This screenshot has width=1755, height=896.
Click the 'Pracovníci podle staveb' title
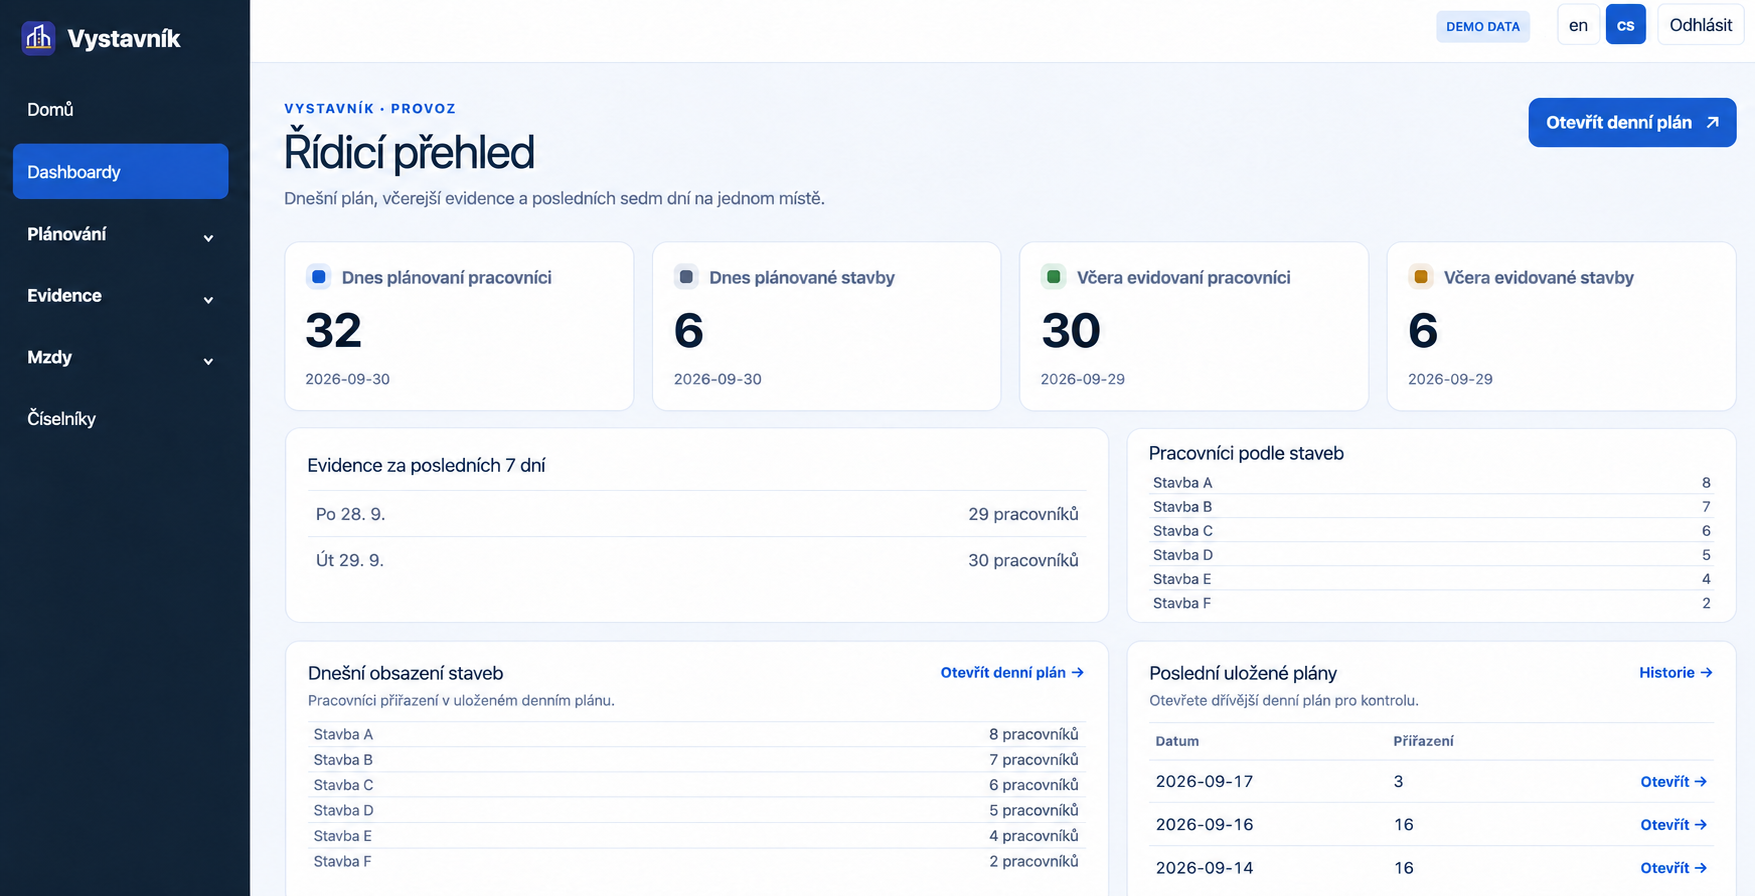[1246, 453]
